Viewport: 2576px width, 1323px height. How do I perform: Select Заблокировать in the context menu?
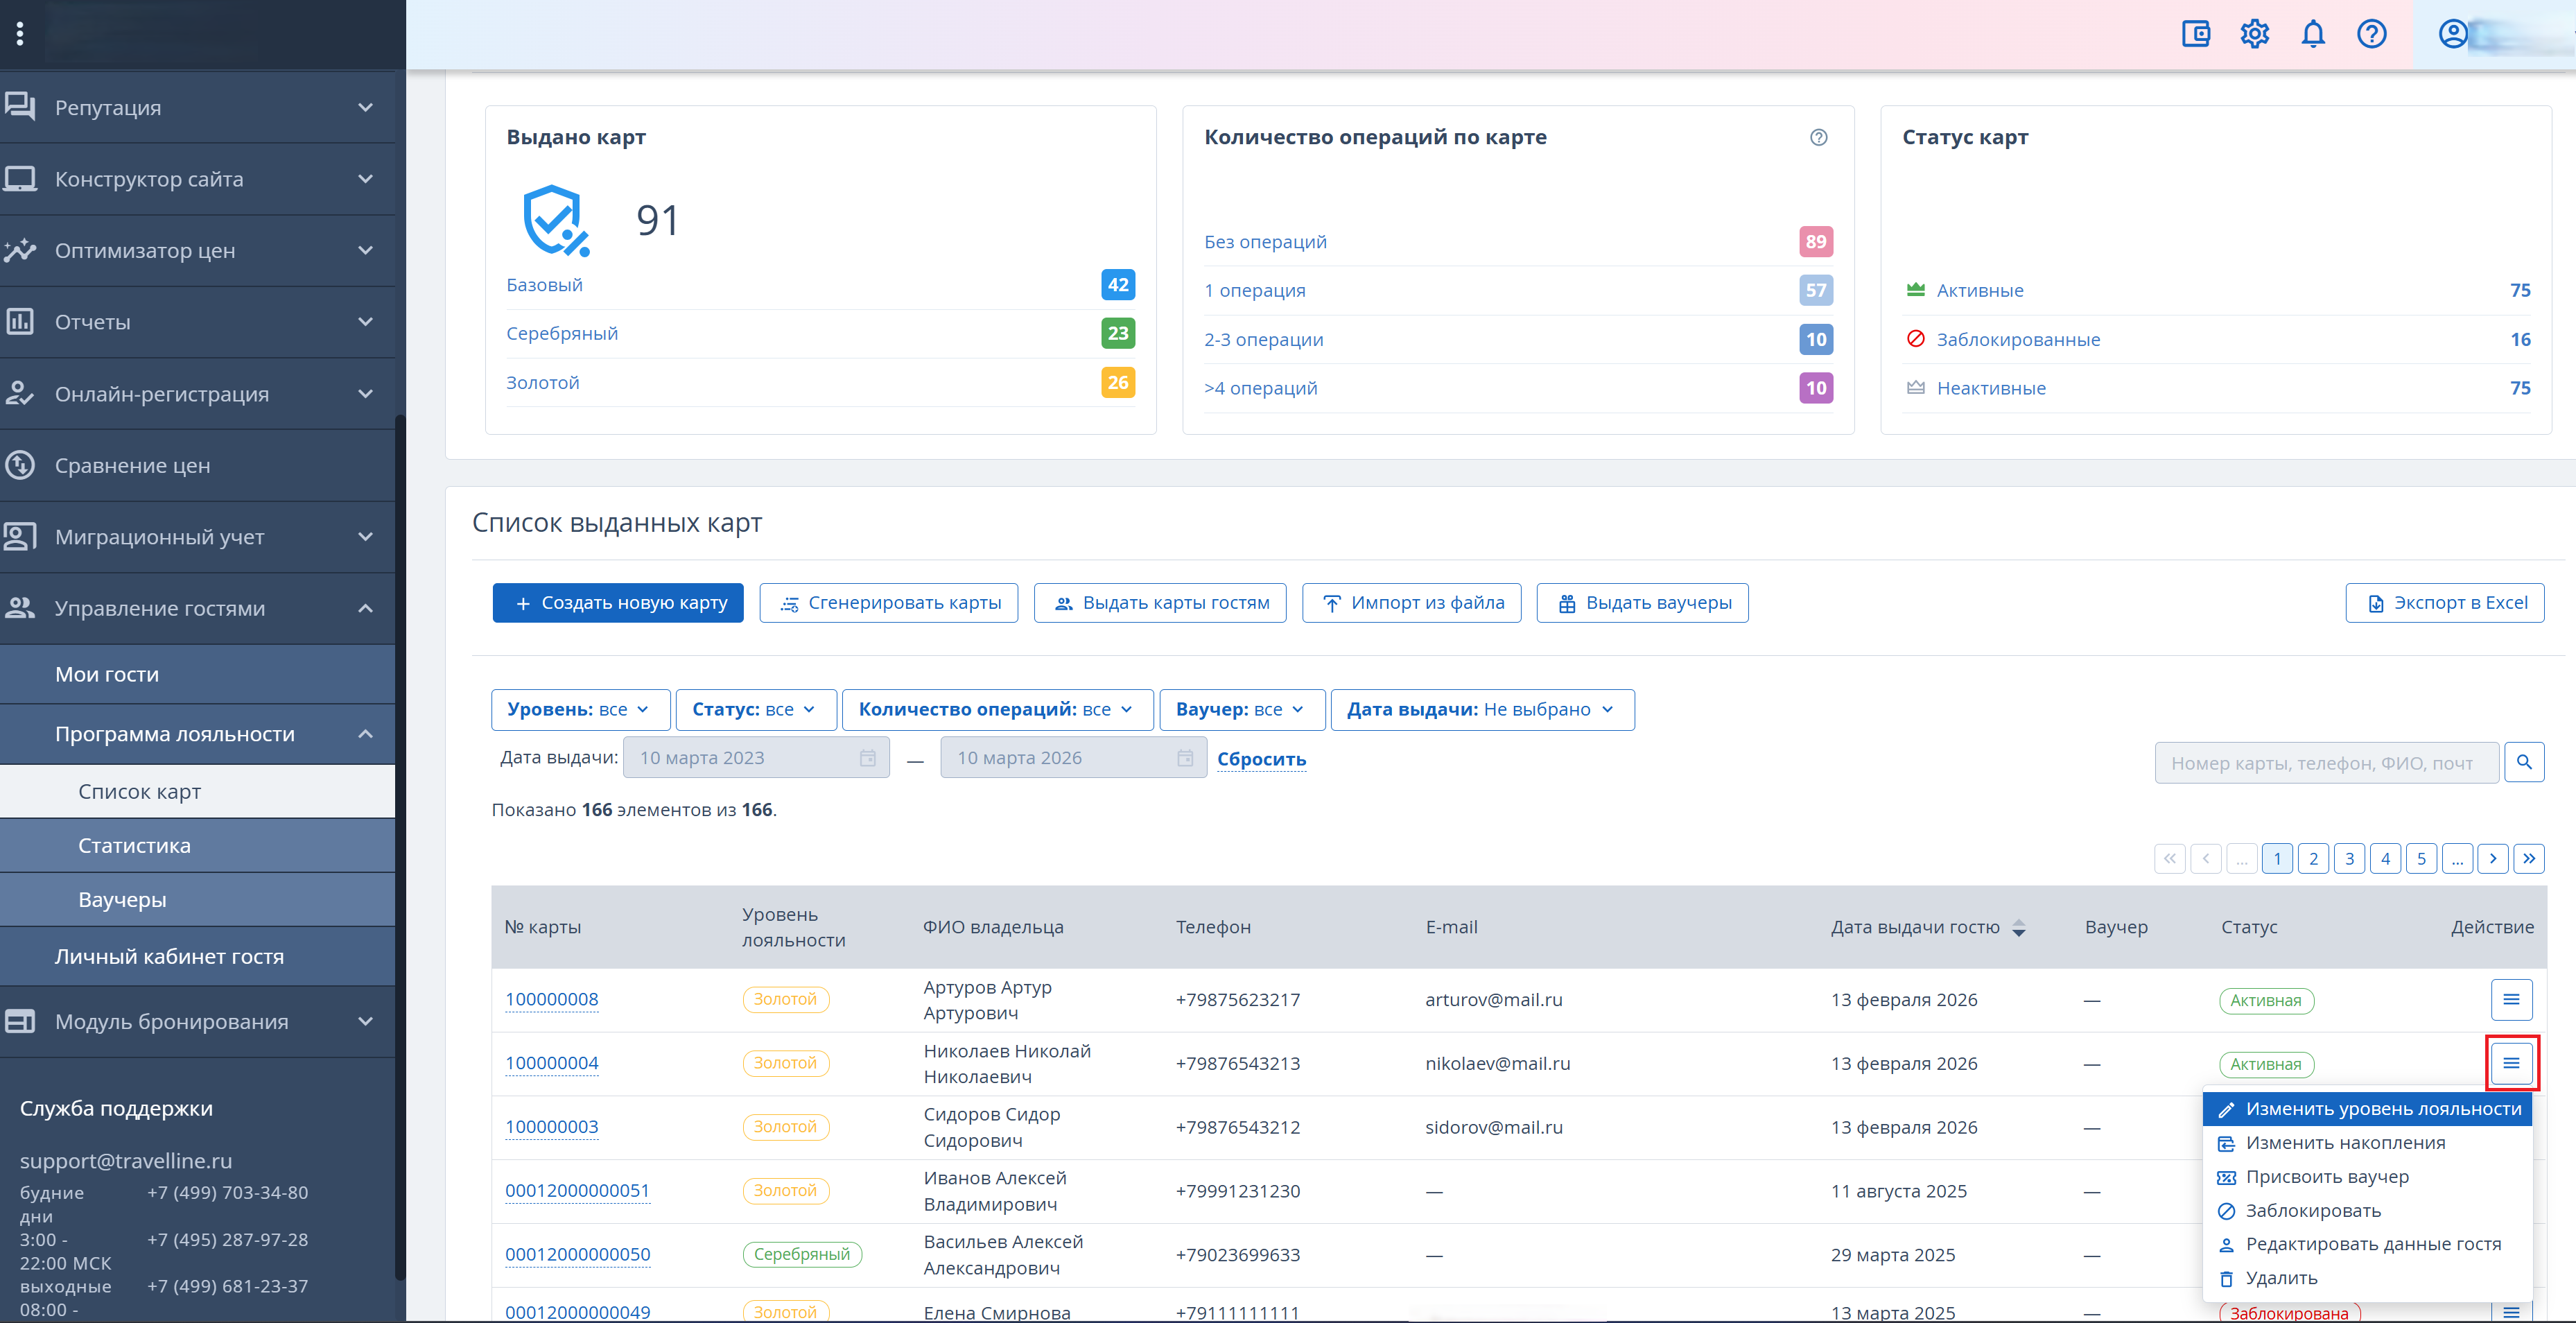(2312, 1210)
